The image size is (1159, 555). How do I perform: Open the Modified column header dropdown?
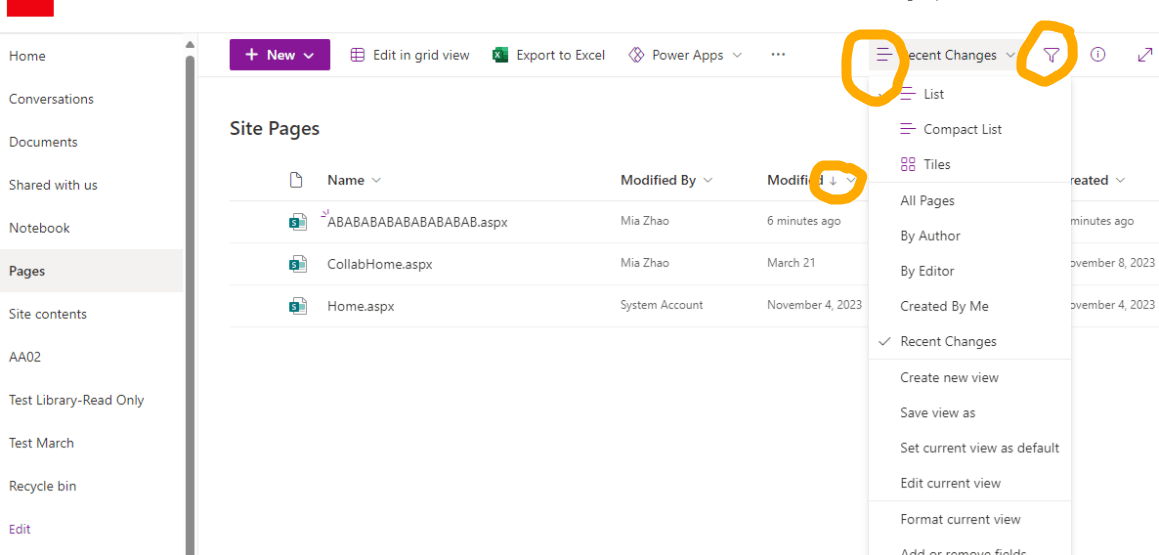pyautogui.click(x=812, y=180)
